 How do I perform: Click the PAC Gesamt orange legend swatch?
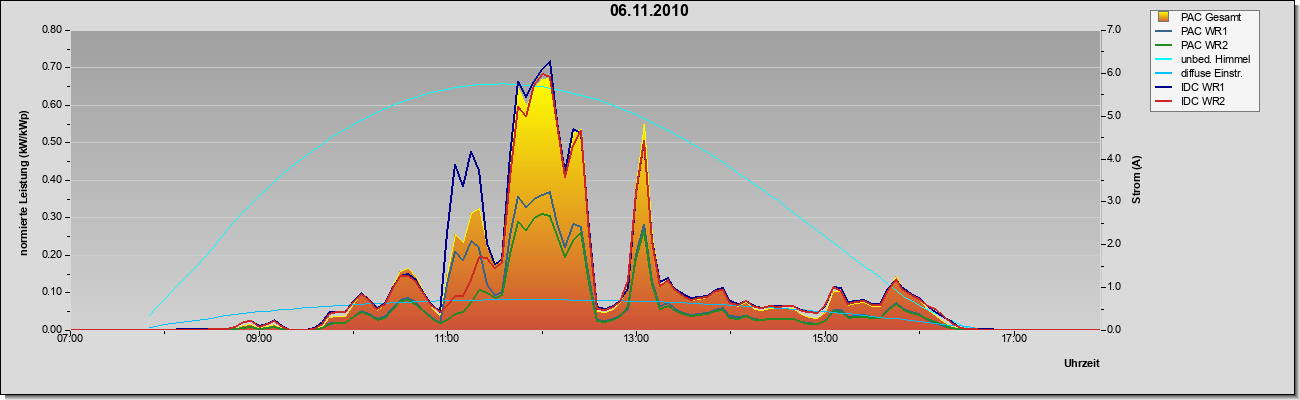pyautogui.click(x=1163, y=17)
